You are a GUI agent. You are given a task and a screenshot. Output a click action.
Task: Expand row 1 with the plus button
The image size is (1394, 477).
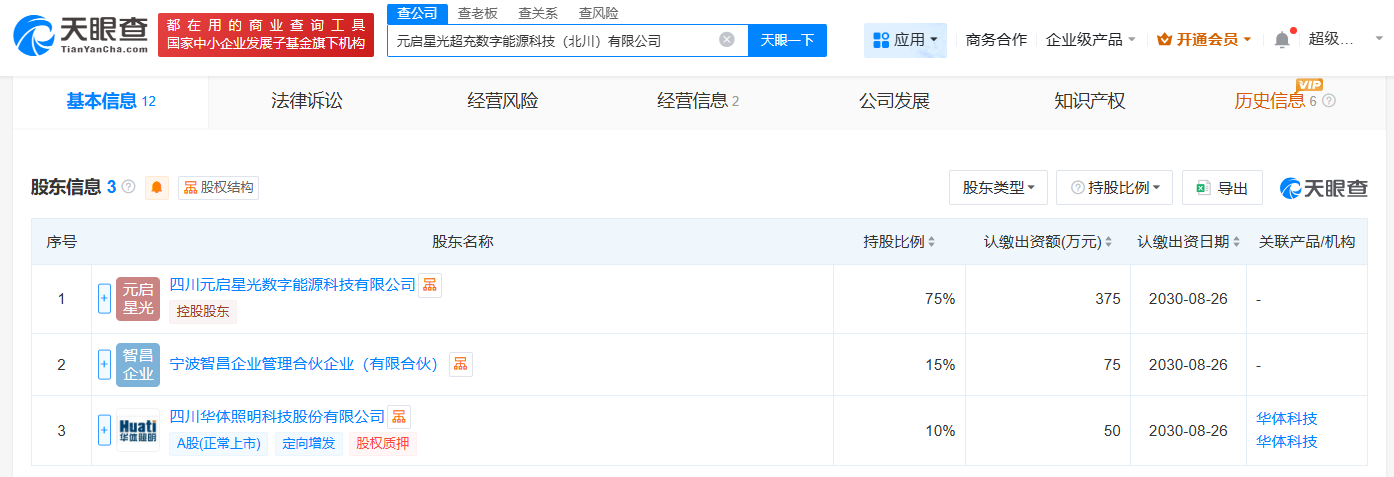[x=104, y=298]
